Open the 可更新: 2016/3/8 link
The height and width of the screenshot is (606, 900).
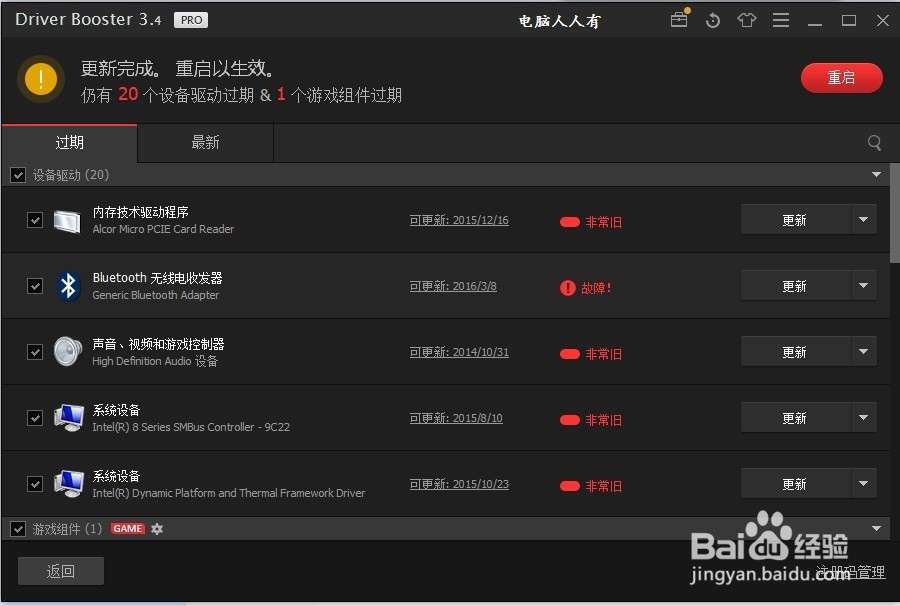click(x=453, y=286)
